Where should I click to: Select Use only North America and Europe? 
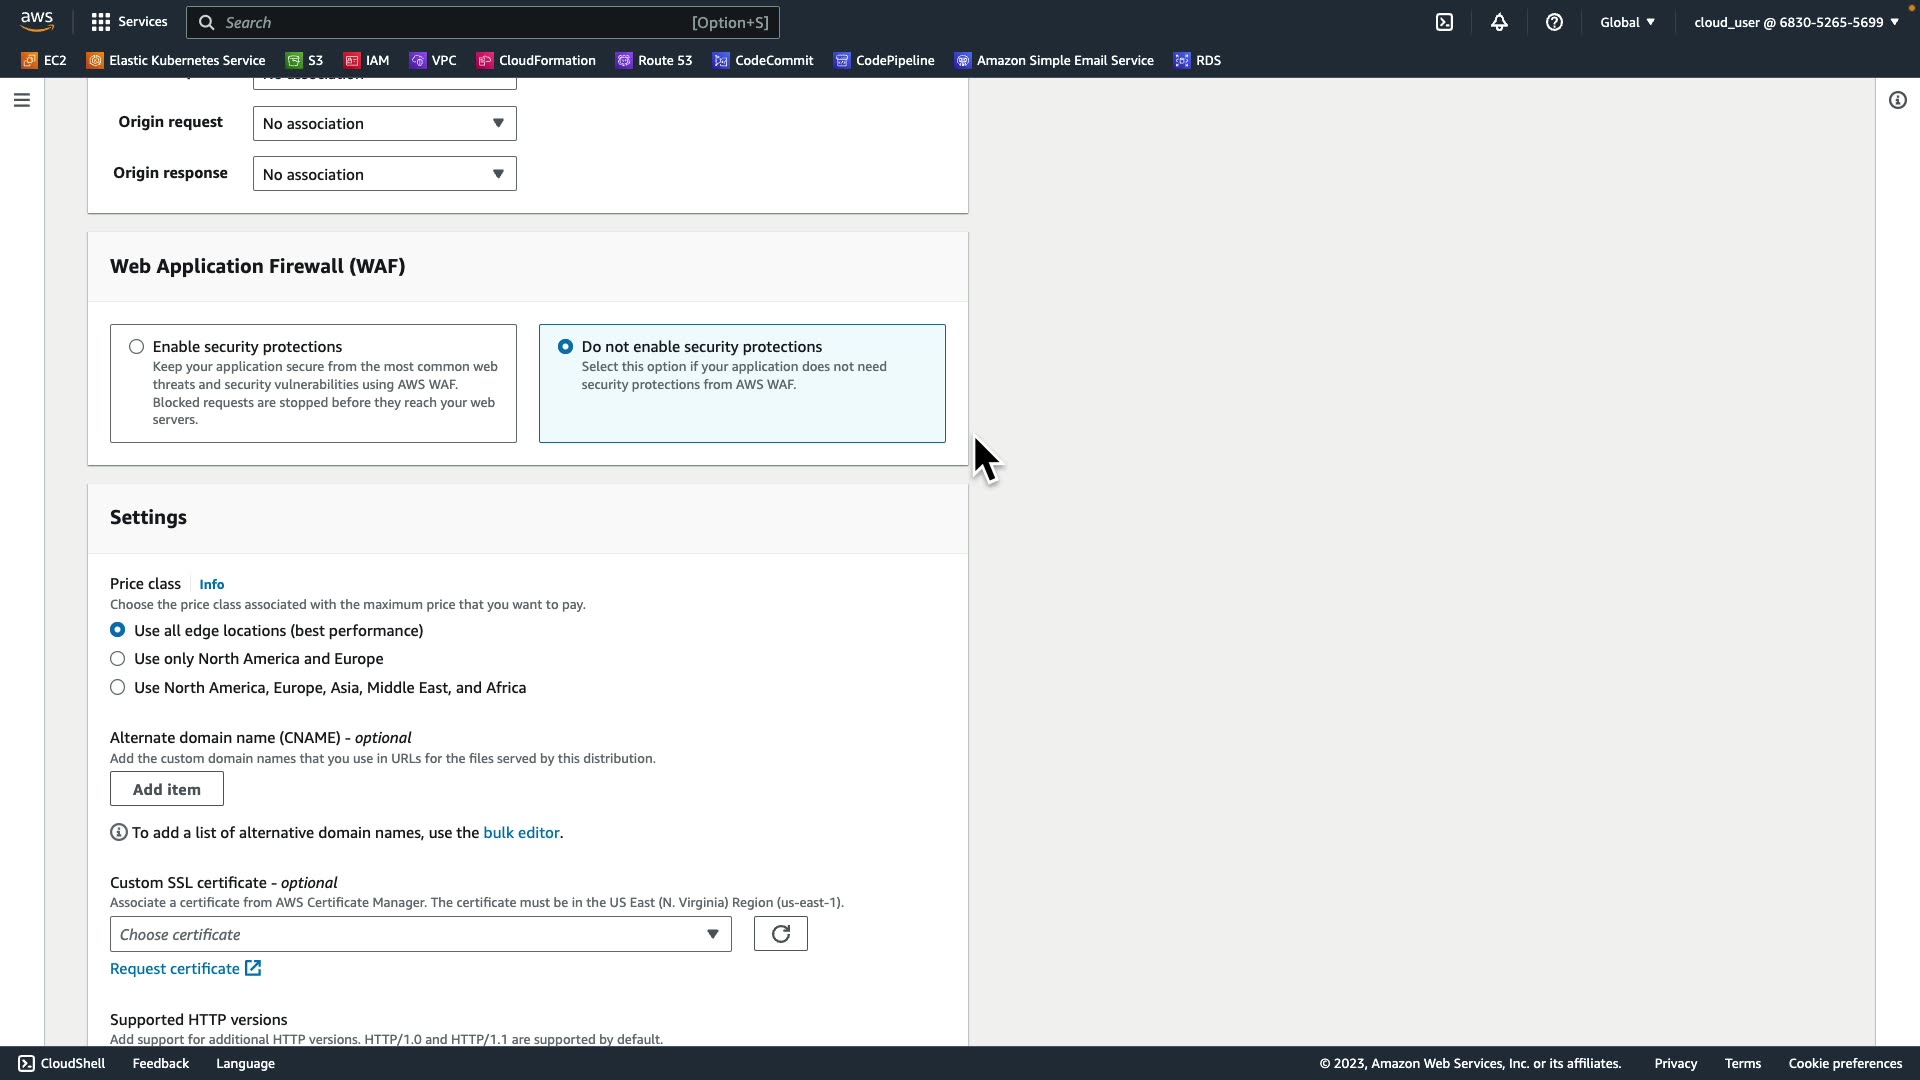118,659
